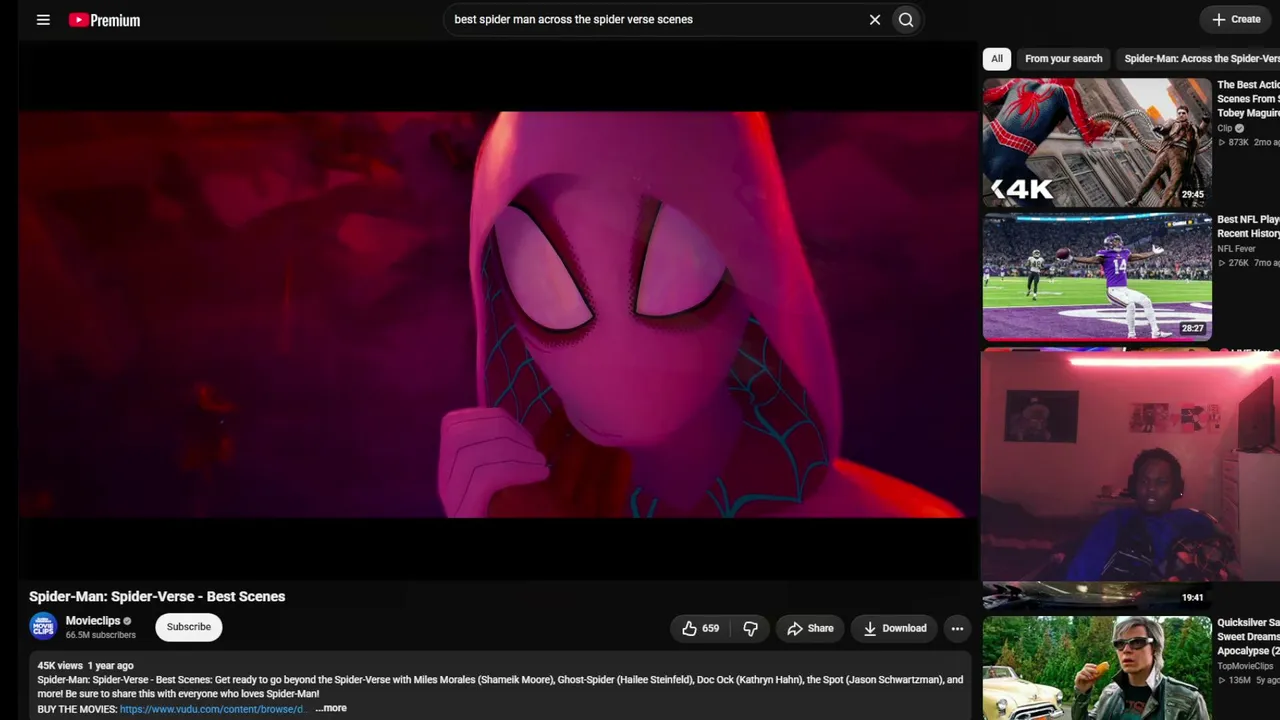
Task: Click the Best NFL Plays video title
Action: 1248,226
